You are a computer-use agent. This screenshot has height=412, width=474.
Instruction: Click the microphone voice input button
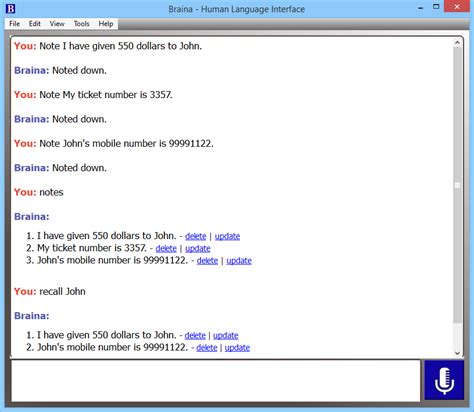point(444,380)
